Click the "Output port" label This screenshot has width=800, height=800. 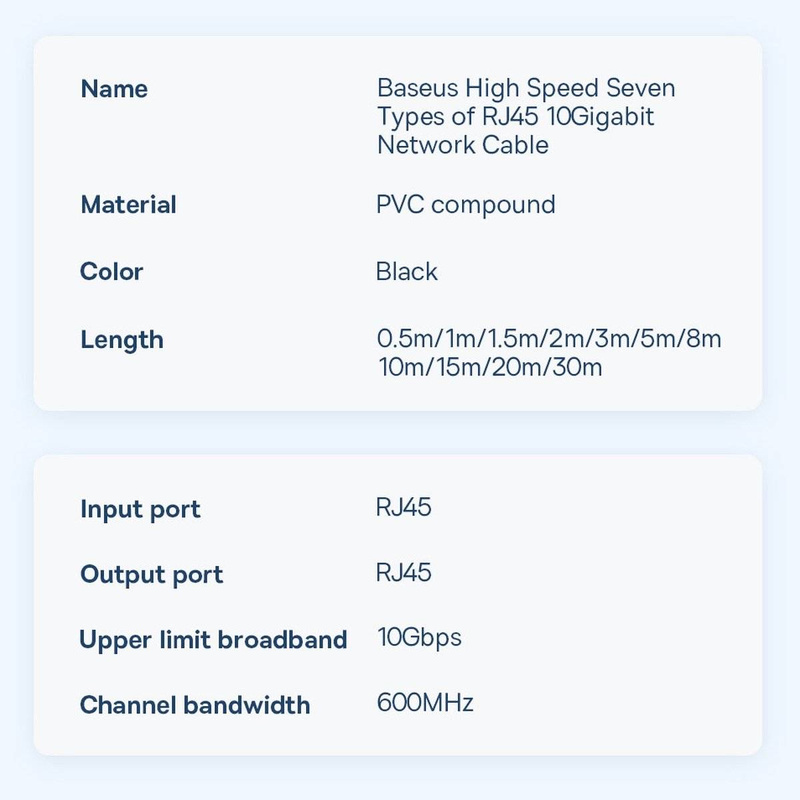click(x=151, y=575)
